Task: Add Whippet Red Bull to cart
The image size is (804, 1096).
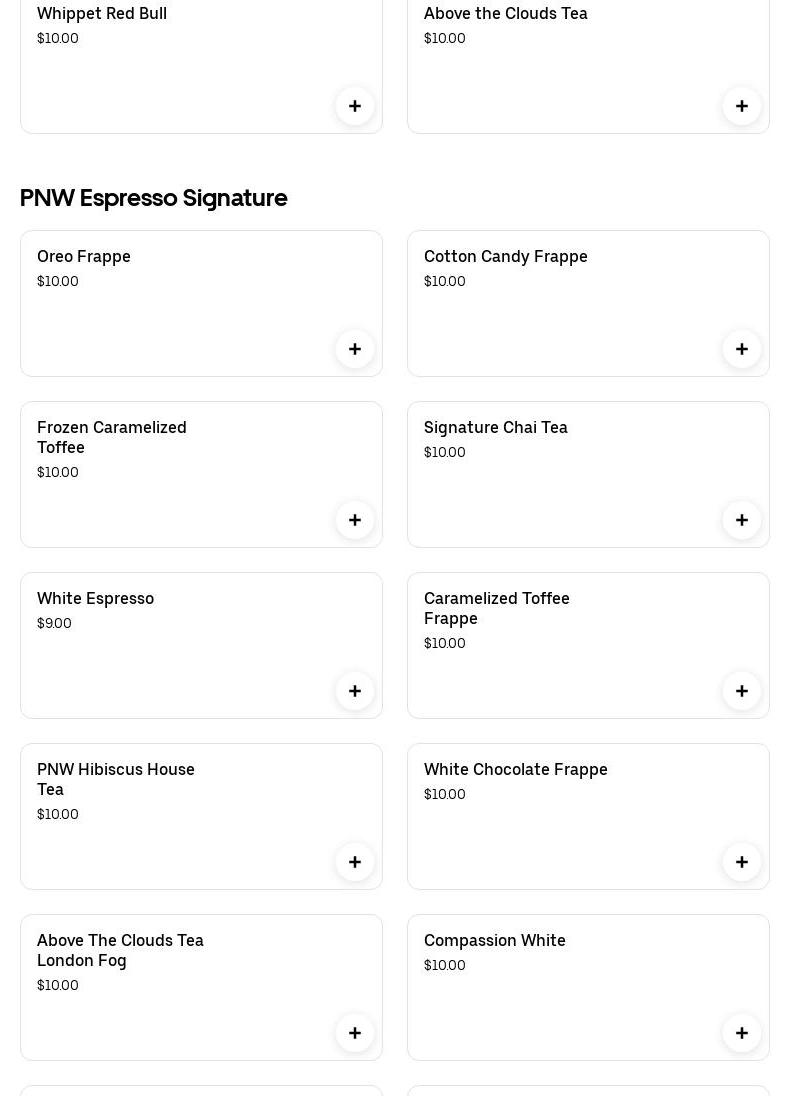Action: click(x=355, y=106)
